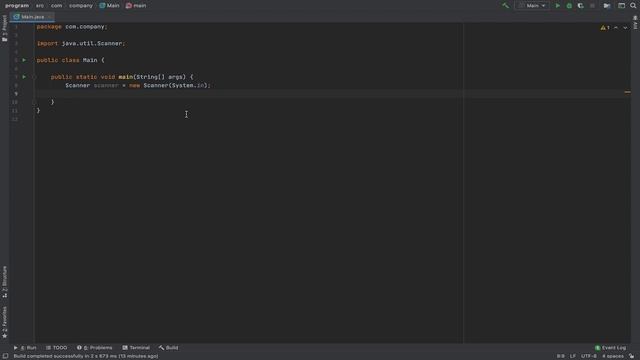Go to previous highlighted error arrow

point(616,27)
